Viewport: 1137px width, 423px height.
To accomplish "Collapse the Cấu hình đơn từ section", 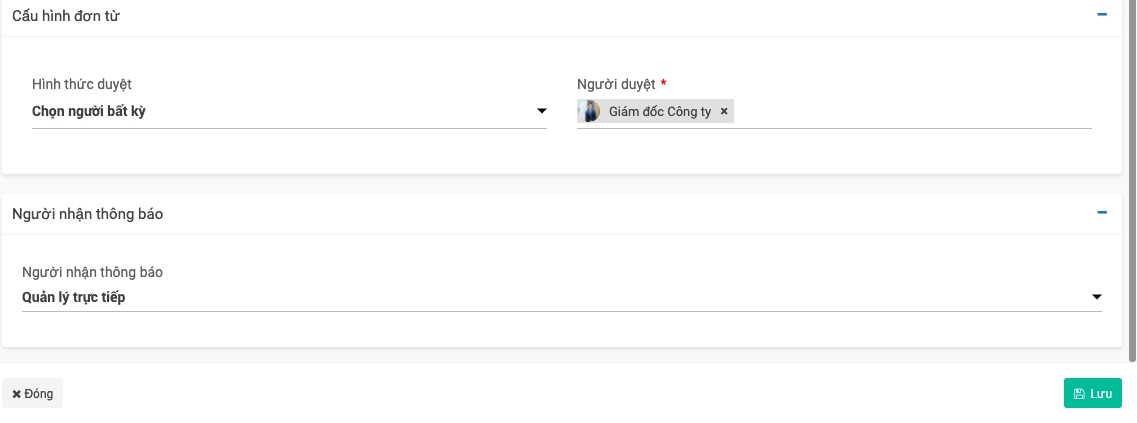I will tap(1102, 15).
